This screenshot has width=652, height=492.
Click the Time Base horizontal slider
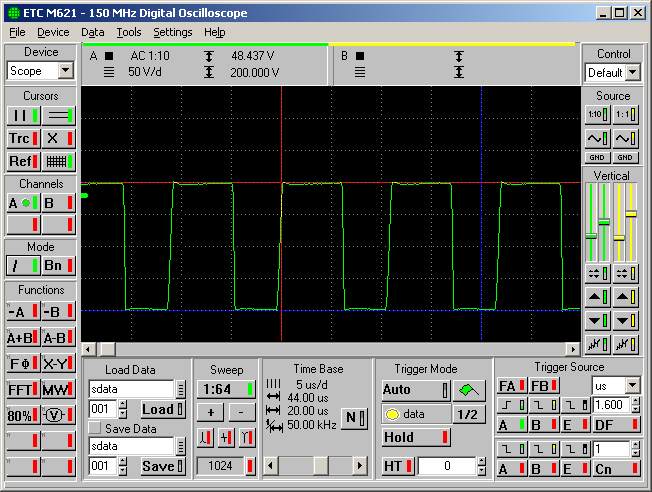click(319, 466)
